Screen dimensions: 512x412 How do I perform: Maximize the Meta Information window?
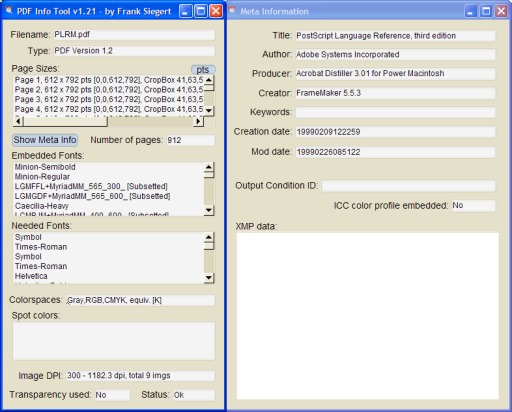click(x=486, y=11)
